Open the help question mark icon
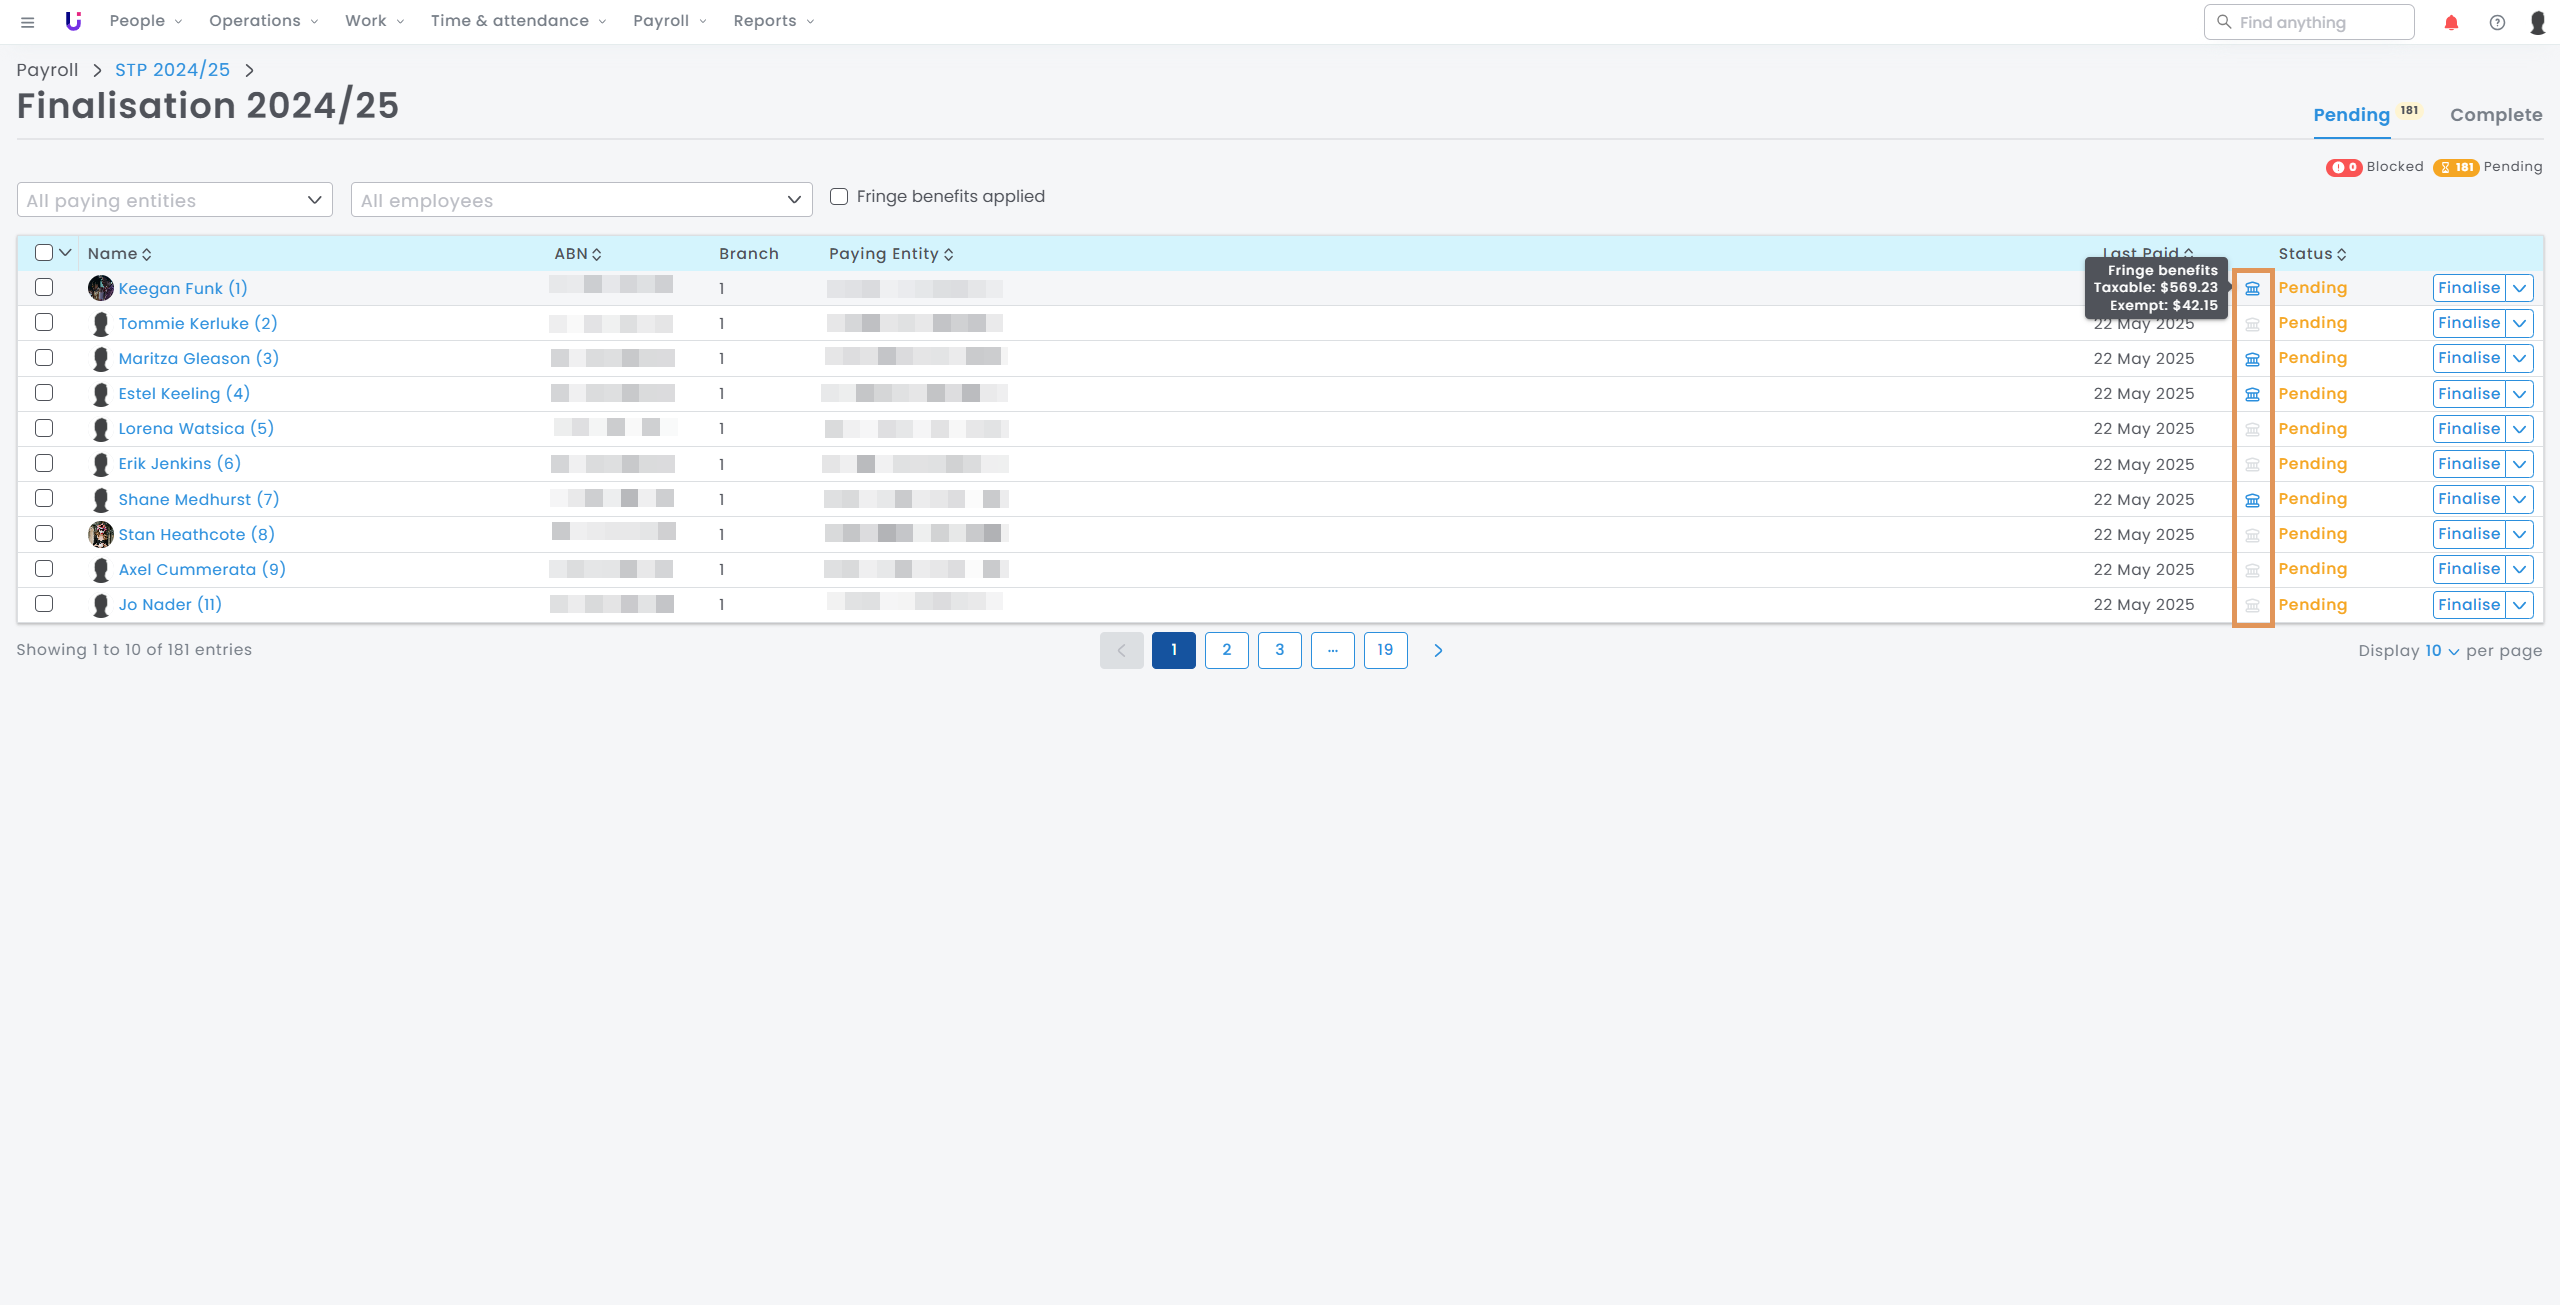The width and height of the screenshot is (2560, 1305). point(2497,22)
